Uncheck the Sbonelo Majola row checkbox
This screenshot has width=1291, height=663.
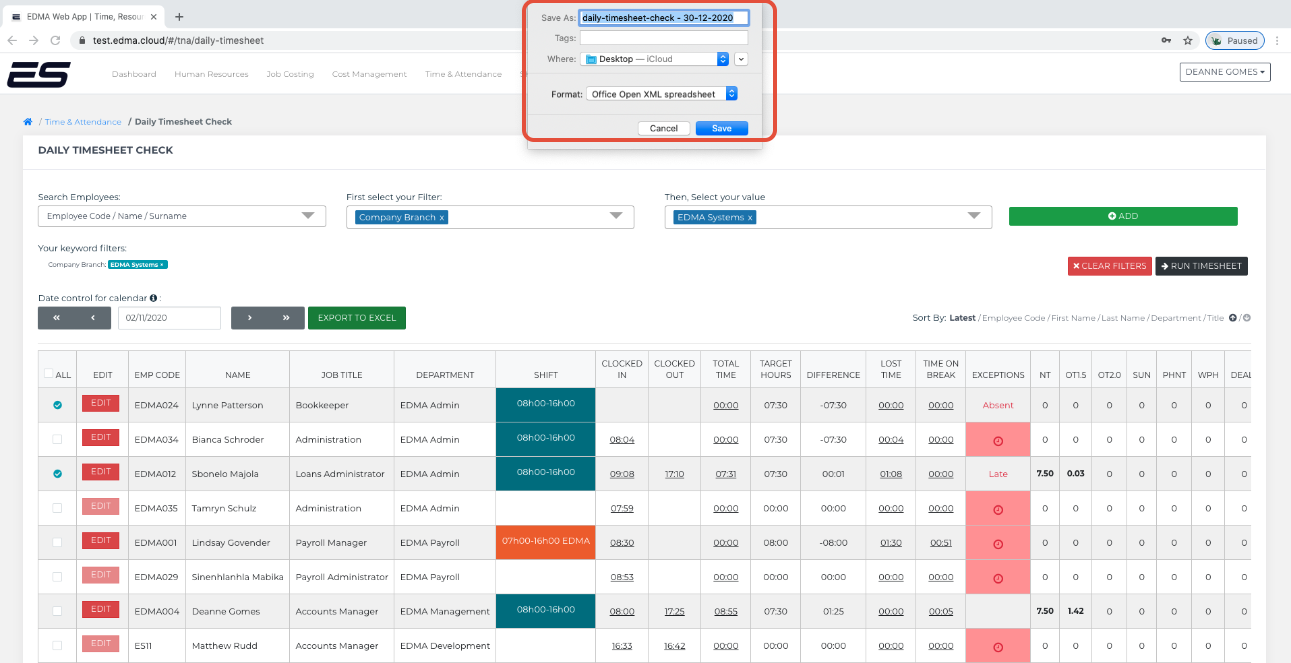tap(57, 474)
